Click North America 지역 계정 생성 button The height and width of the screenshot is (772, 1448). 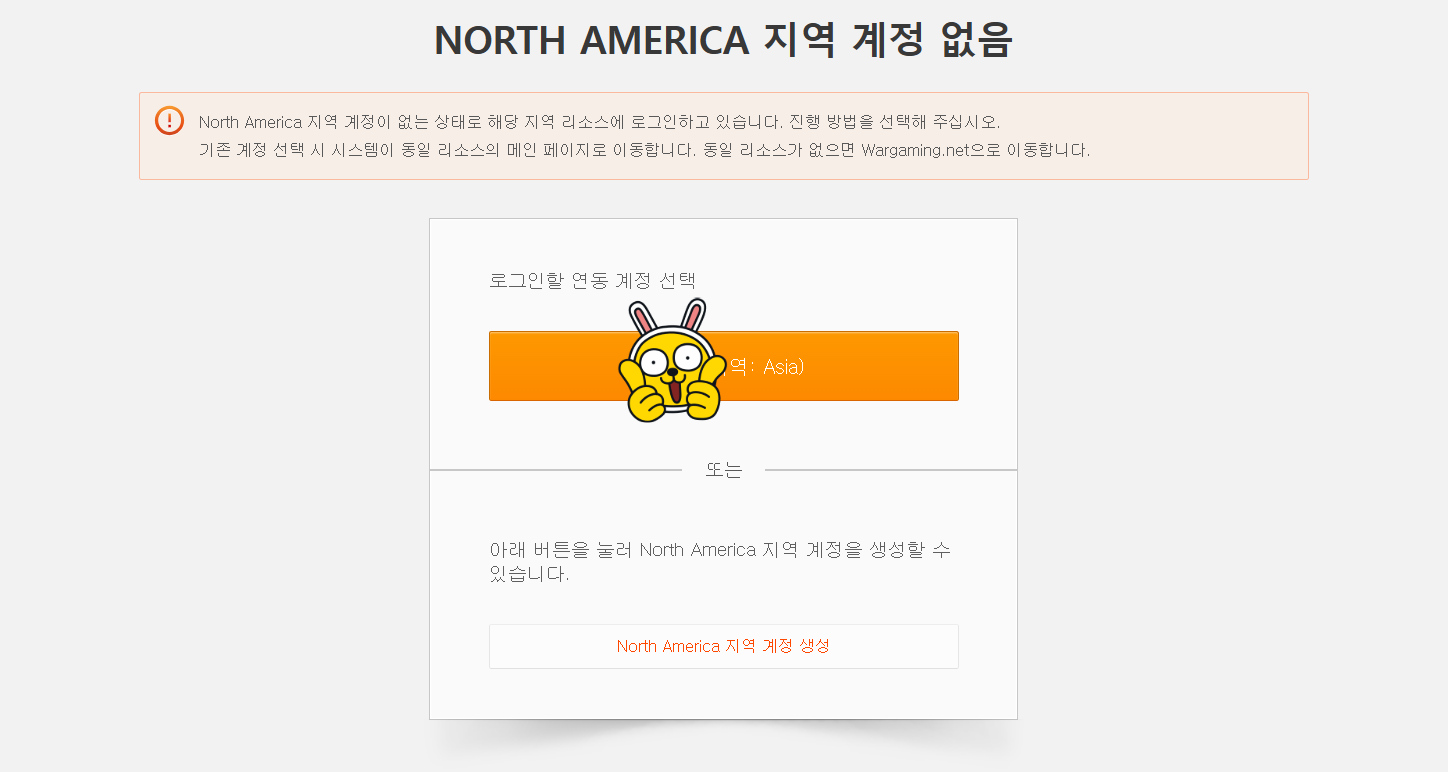(724, 646)
